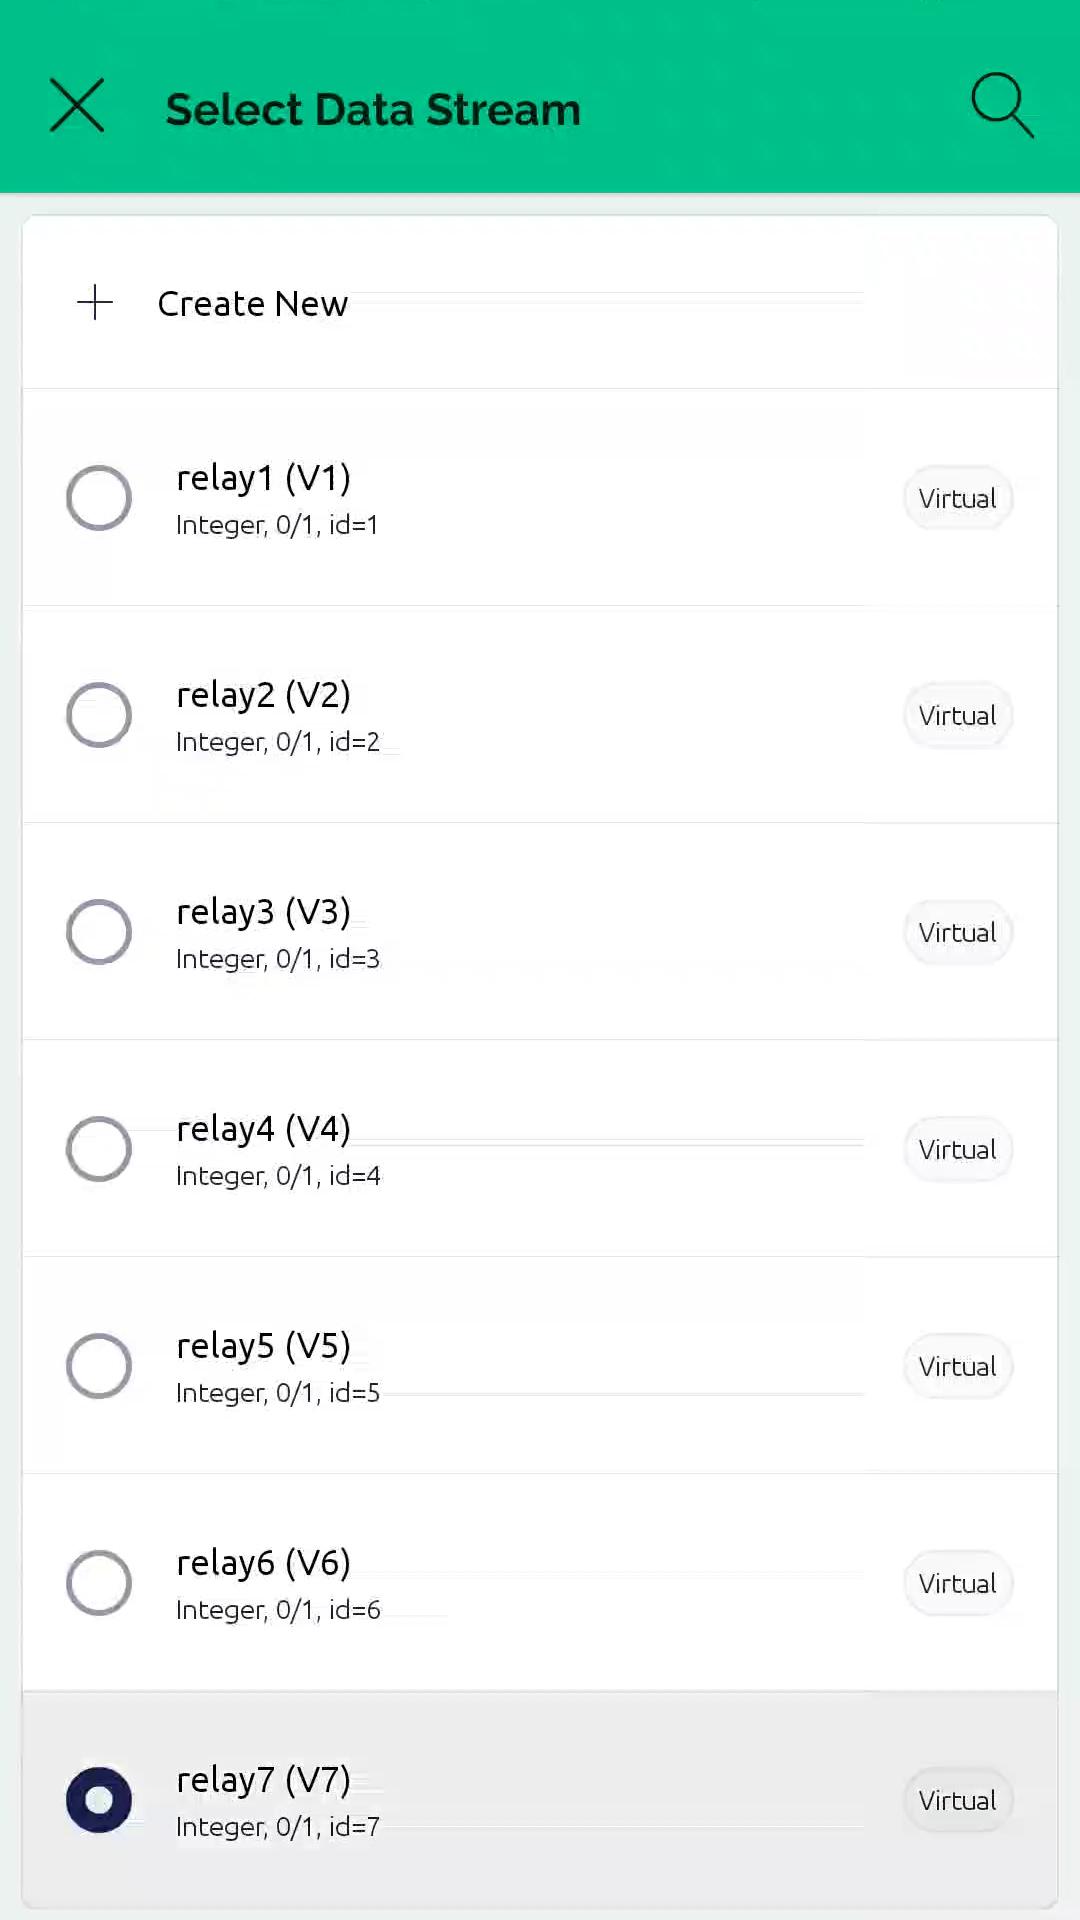Select the relay2 (V2) radio button
Screen dimensions: 1080x1920
[99, 715]
